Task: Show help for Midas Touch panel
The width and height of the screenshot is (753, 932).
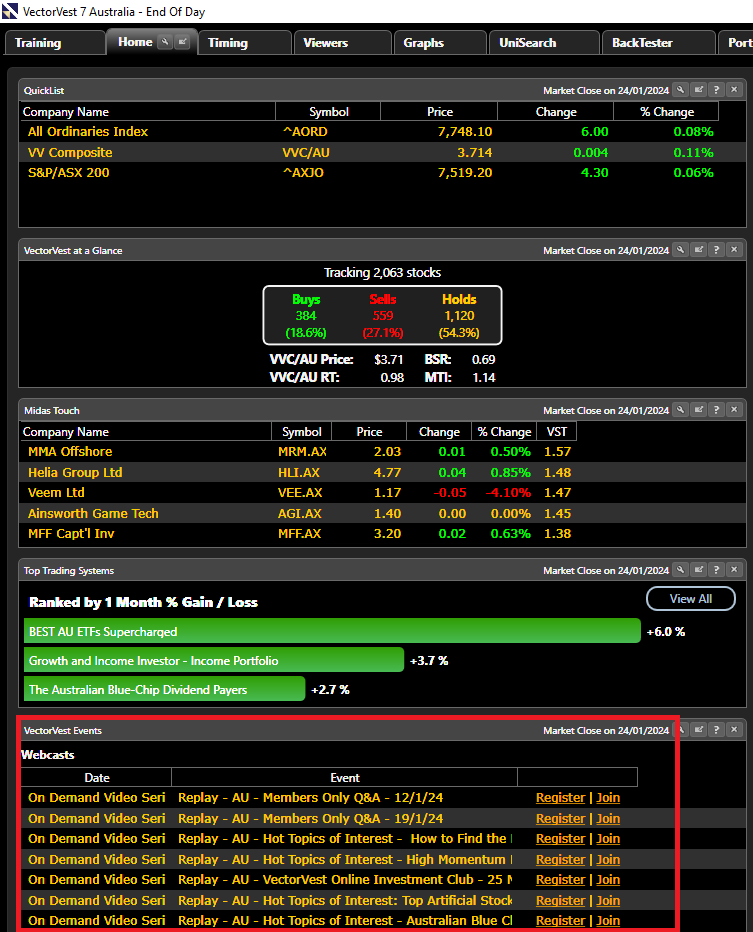Action: point(717,410)
